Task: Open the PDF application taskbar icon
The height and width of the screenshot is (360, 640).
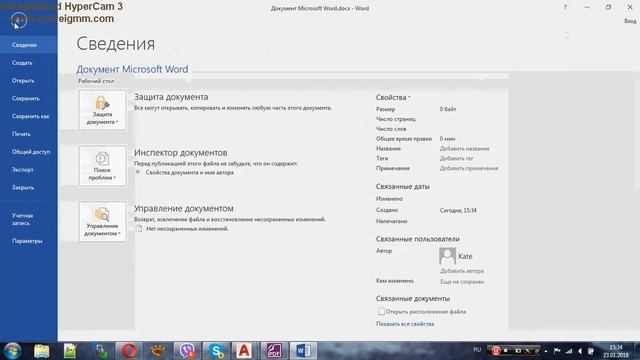Action: (x=274, y=351)
